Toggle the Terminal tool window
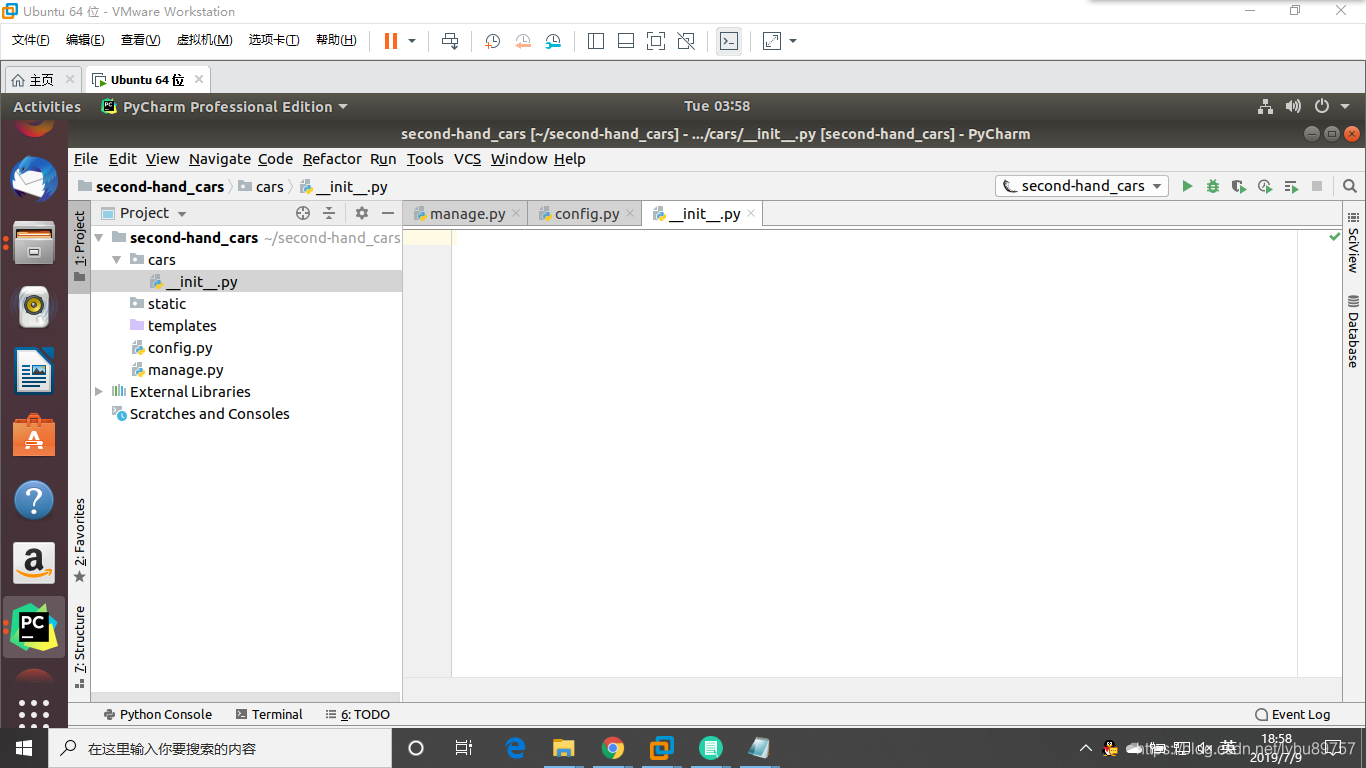Screen dimensions: 1366x768 click(x=269, y=714)
